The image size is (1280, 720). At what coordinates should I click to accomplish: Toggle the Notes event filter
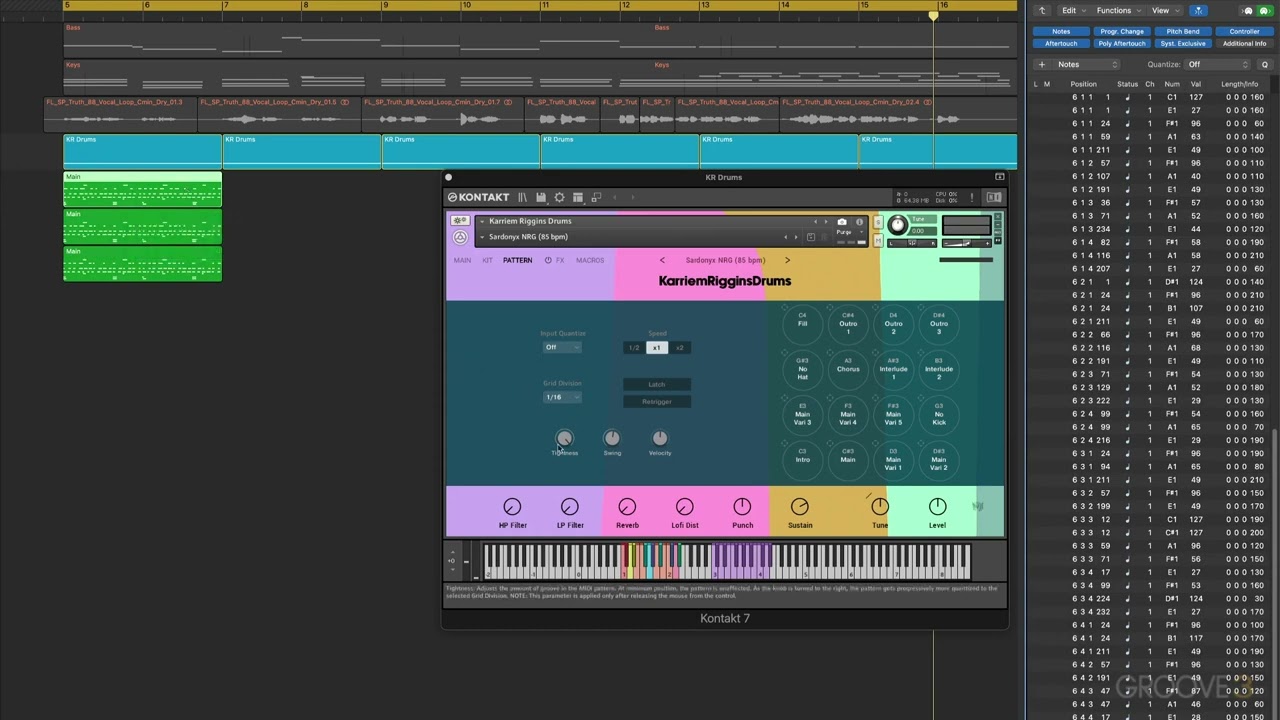[x=1061, y=31]
